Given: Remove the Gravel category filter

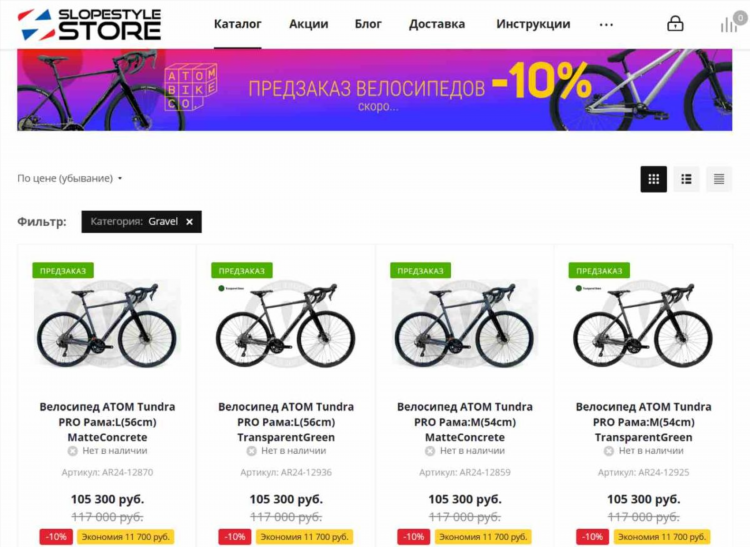Looking at the screenshot, I should (x=189, y=222).
